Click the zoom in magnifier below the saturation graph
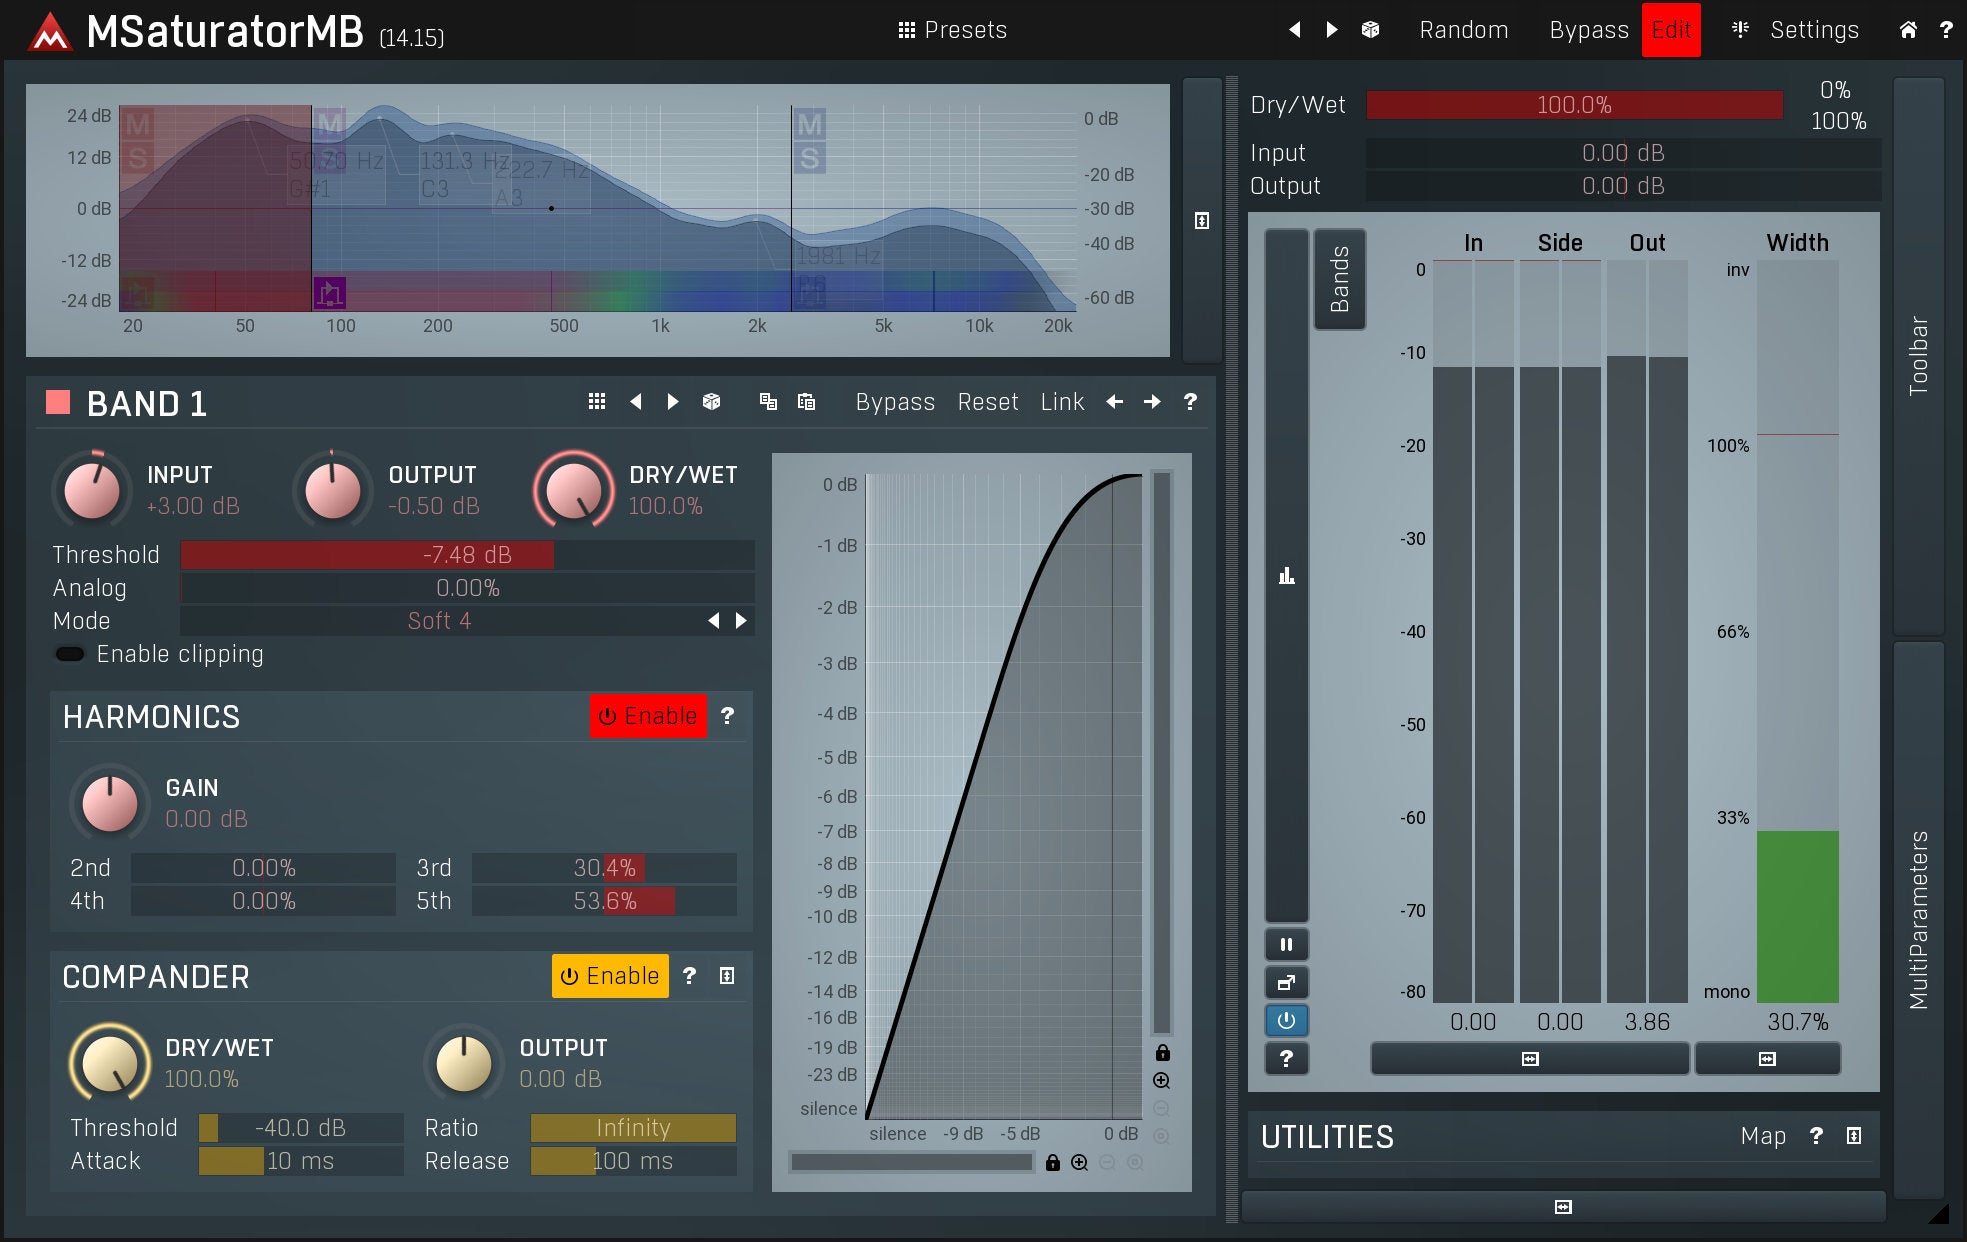This screenshot has height=1242, width=1967. 1079,1162
